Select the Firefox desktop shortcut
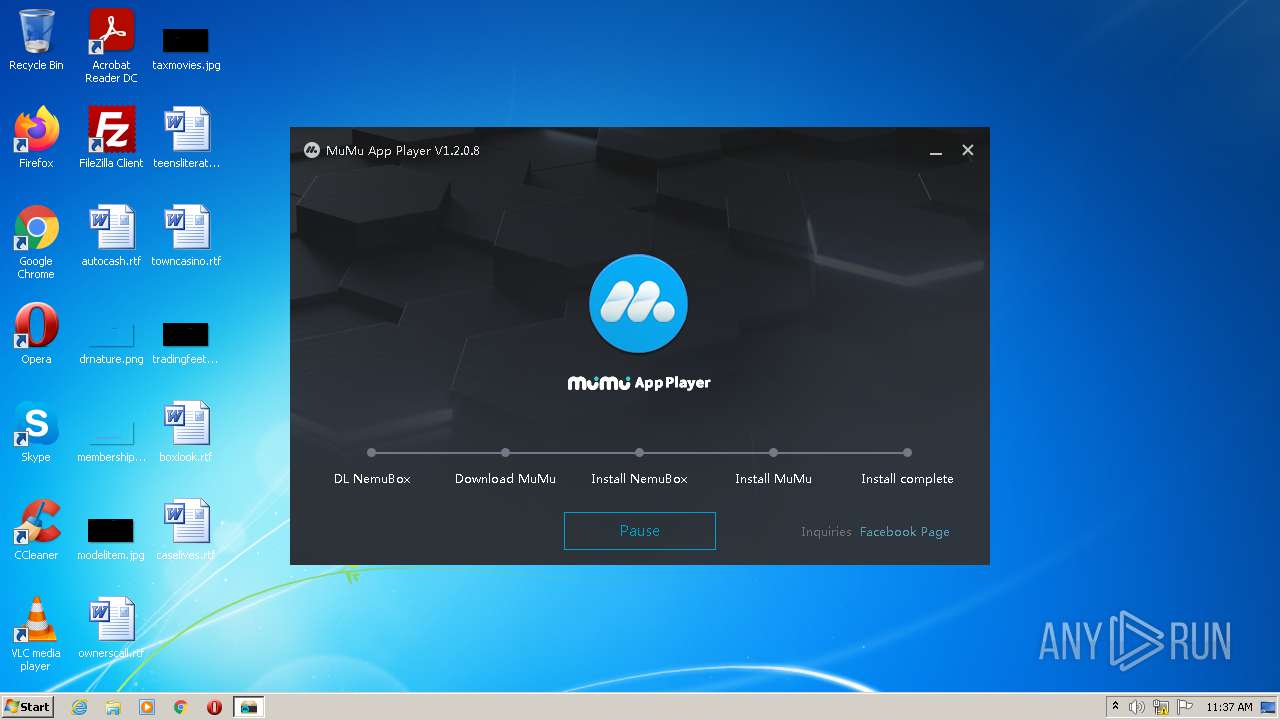This screenshot has width=1280, height=720. point(36,138)
